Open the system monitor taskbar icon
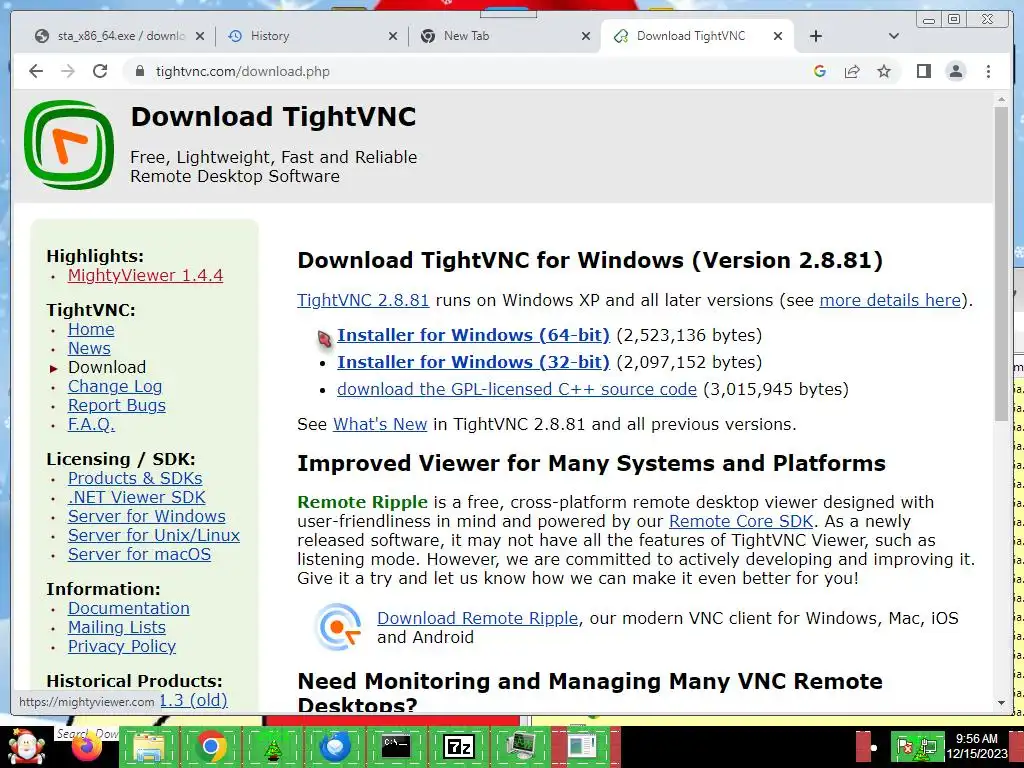This screenshot has width=1024, height=768. (x=521, y=746)
